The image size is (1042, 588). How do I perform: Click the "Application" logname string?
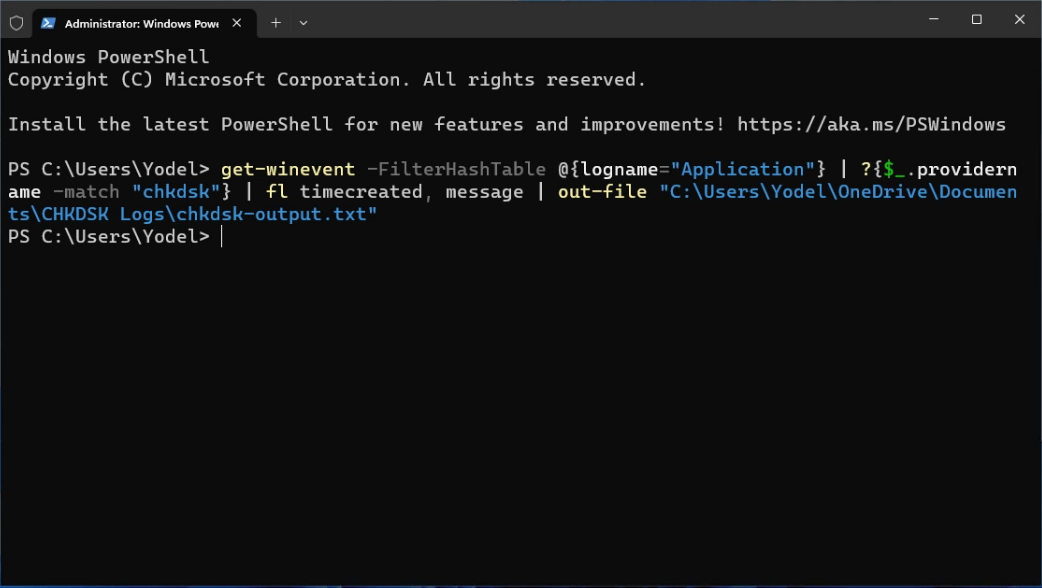(748, 169)
